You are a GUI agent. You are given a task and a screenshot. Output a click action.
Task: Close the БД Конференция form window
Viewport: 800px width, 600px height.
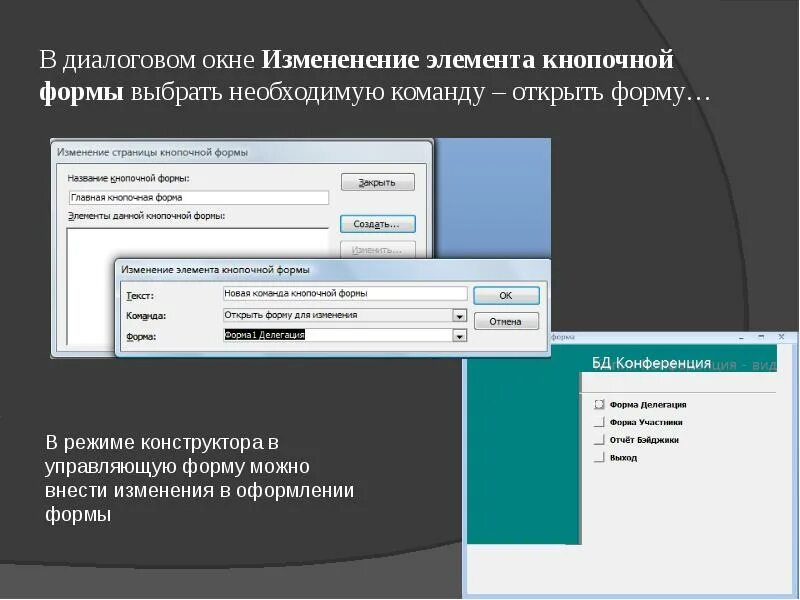pos(781,337)
